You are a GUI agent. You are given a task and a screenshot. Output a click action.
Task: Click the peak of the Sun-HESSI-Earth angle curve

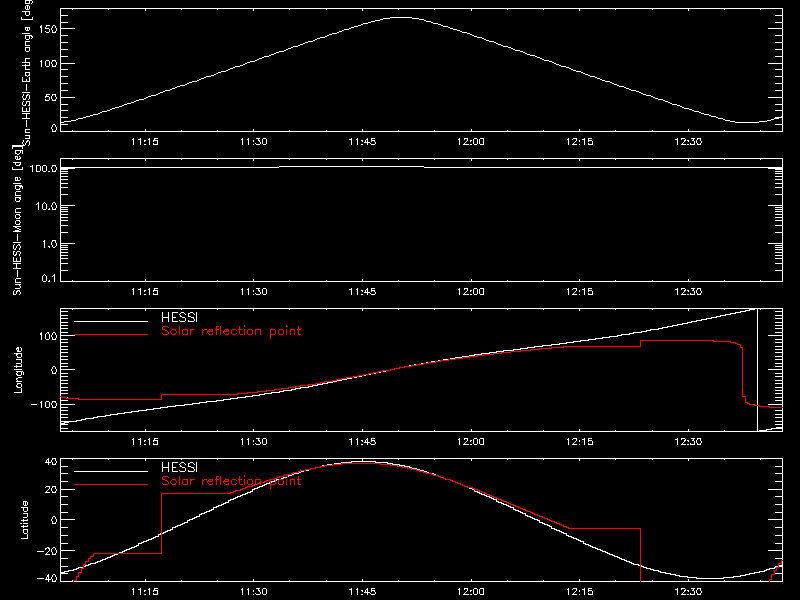(x=402, y=18)
